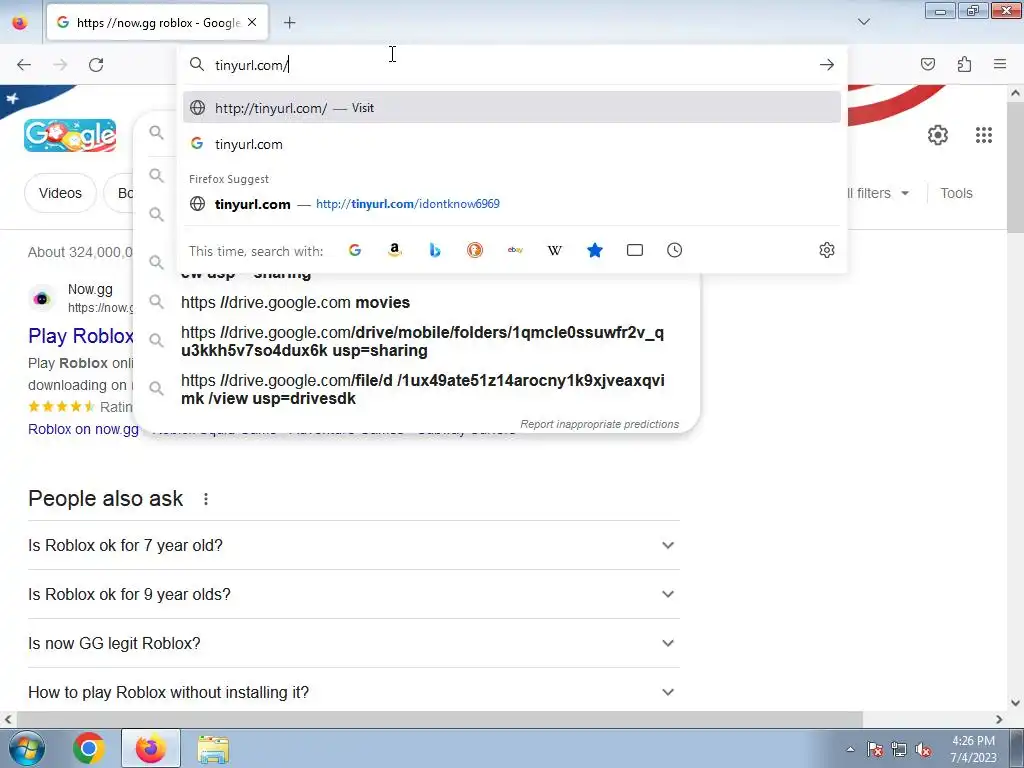1024x768 pixels.
Task: Search history using the clock icon
Action: pyautogui.click(x=675, y=250)
